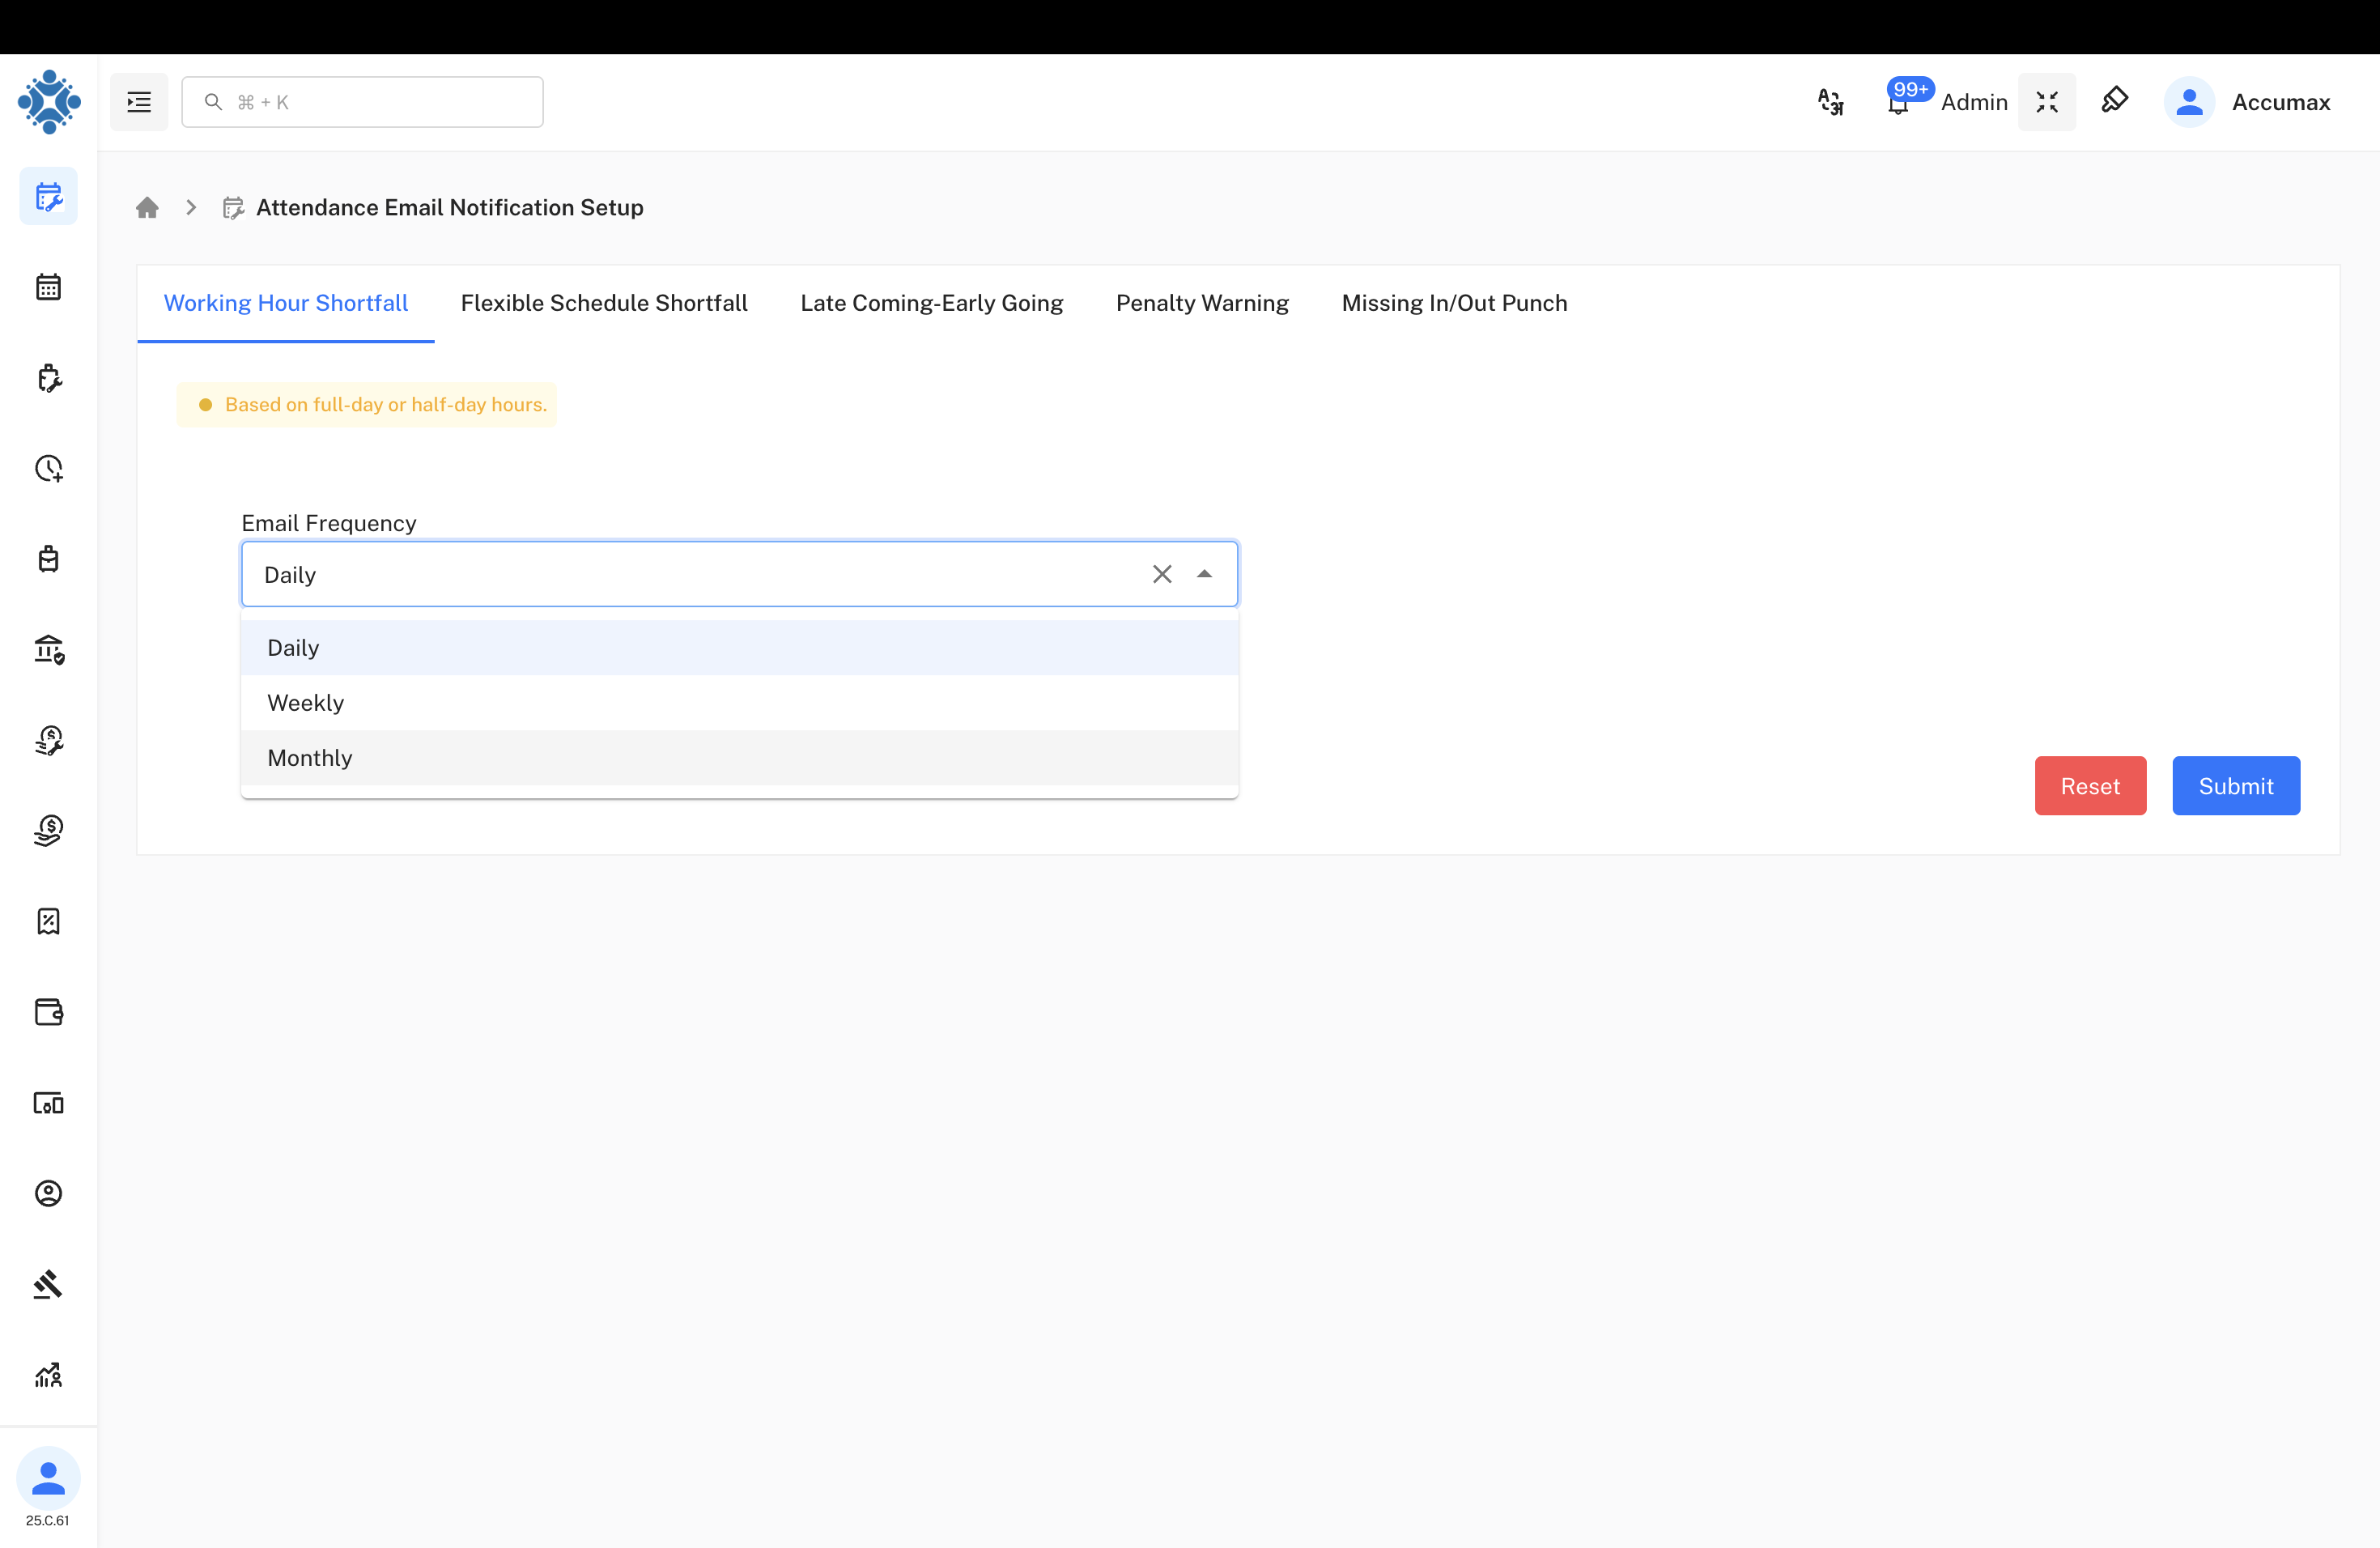Open the calendar icon in sidebar
This screenshot has height=1548, width=2380.
[48, 287]
